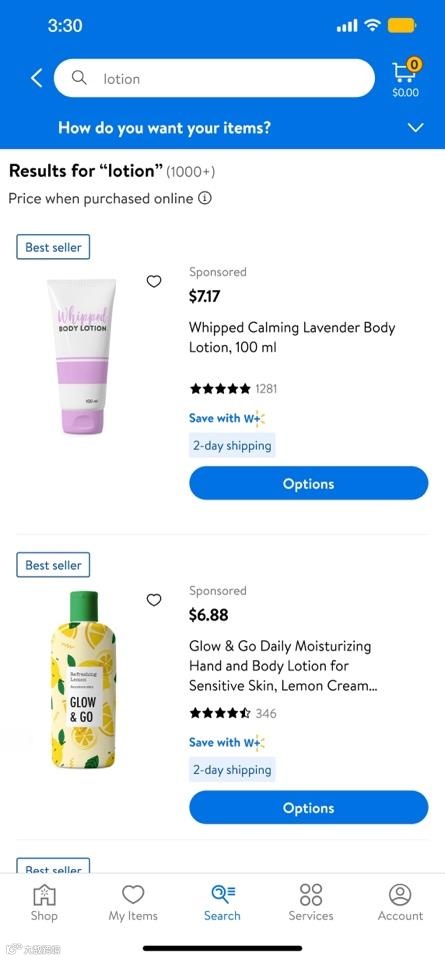The height and width of the screenshot is (960, 445).
Task: Tap the Glow & Go bottle product image
Action: (x=83, y=680)
